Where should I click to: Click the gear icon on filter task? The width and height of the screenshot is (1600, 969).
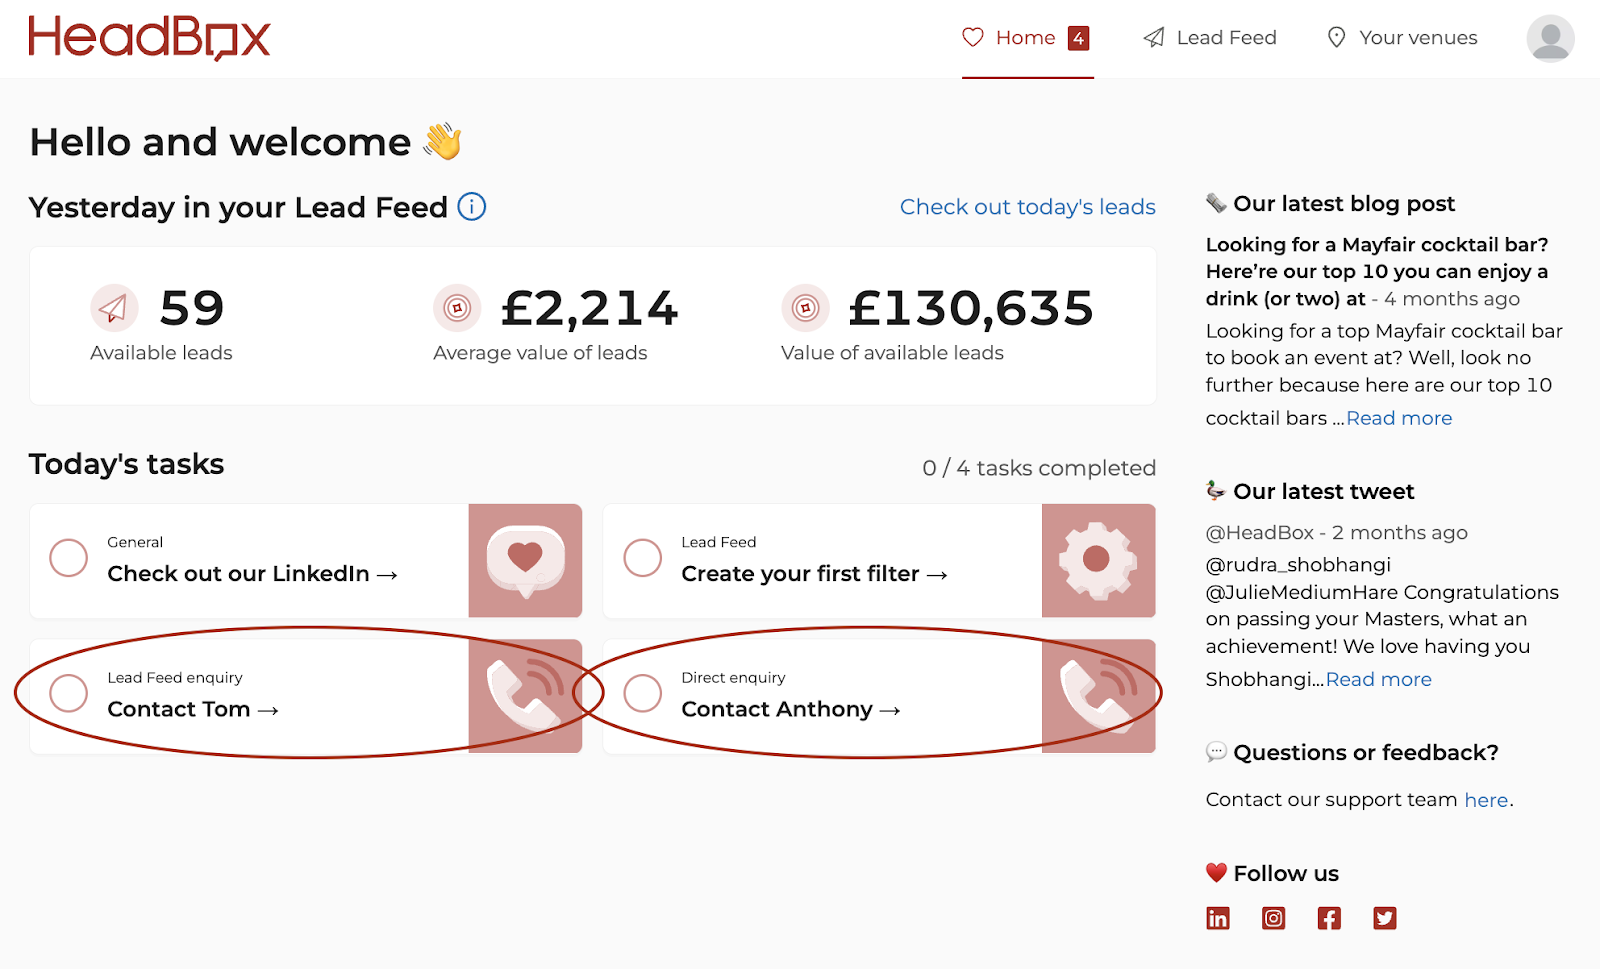pyautogui.click(x=1098, y=560)
